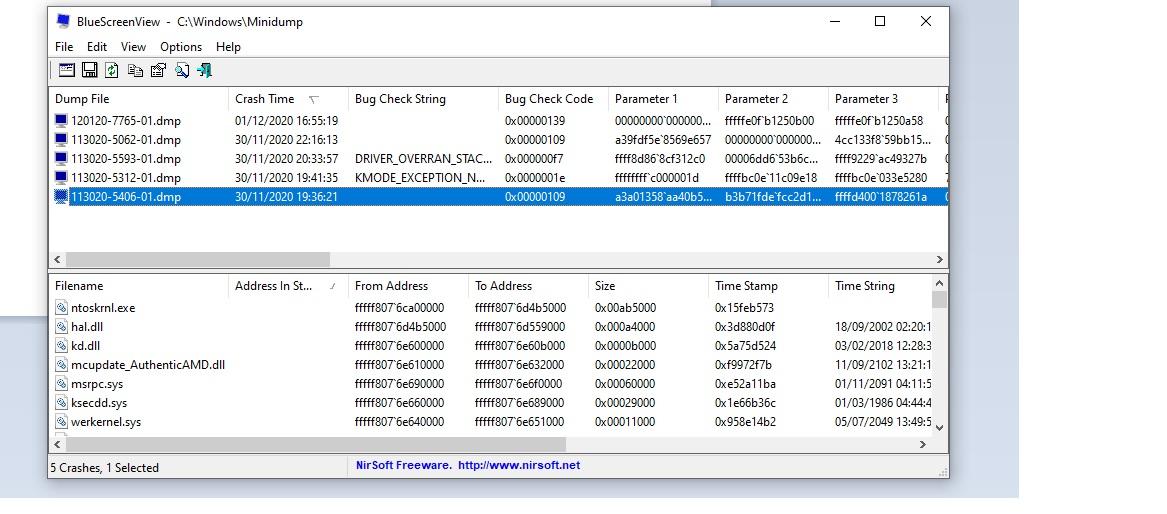Click right arrow of upper pane horizontal scrollbar
The width and height of the screenshot is (1167, 514).
940,260
